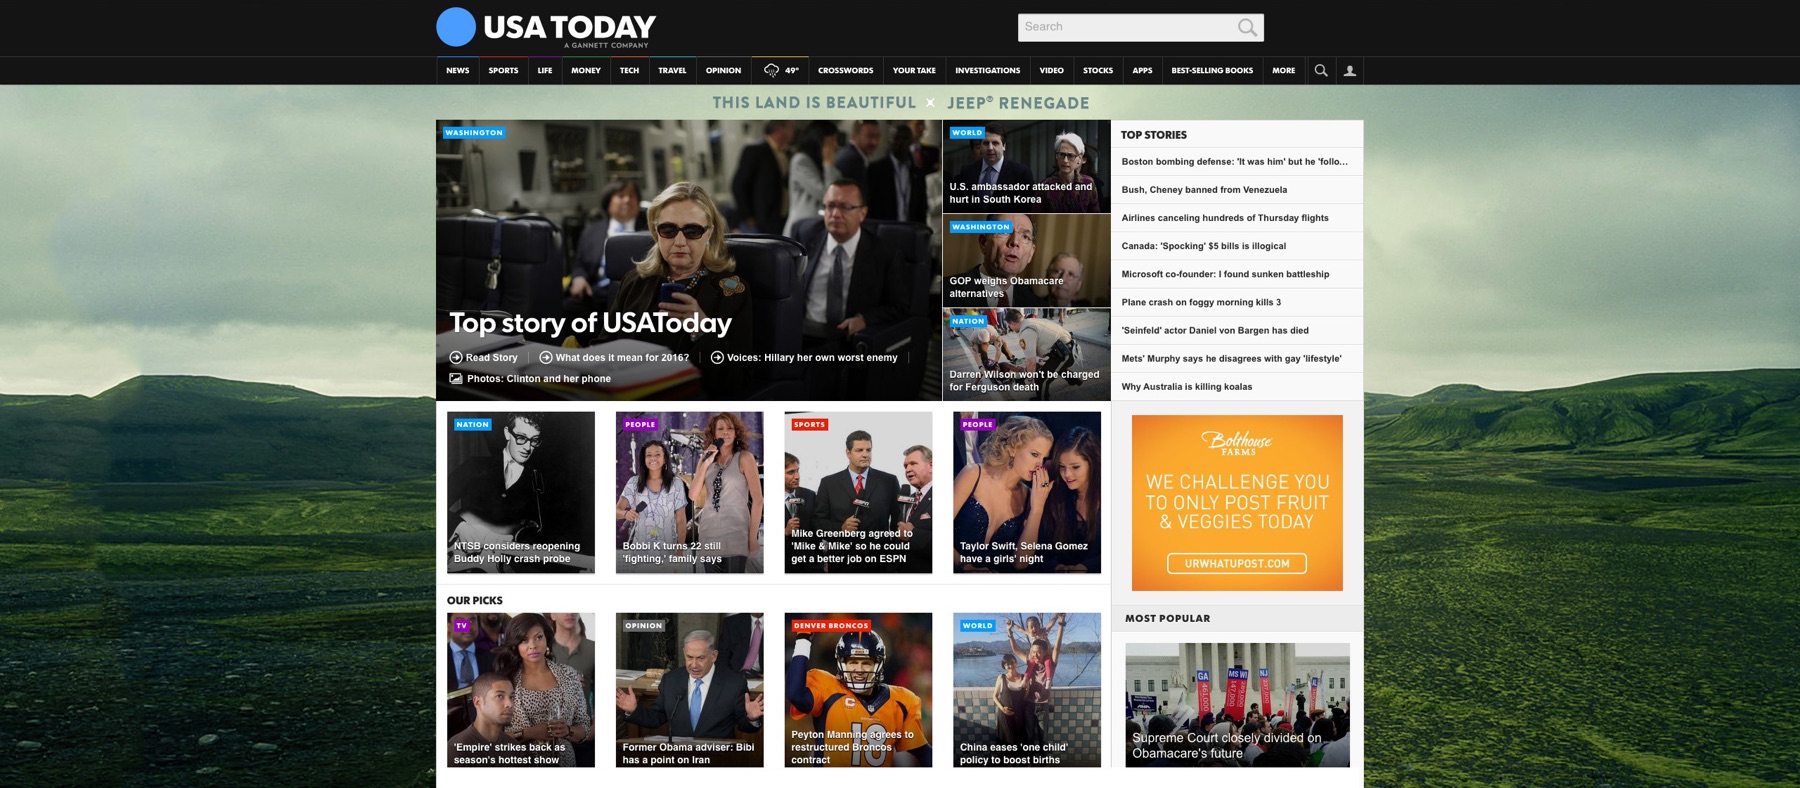Screen dimensions: 1800x788
Task: Open the Money section
Action: [586, 71]
